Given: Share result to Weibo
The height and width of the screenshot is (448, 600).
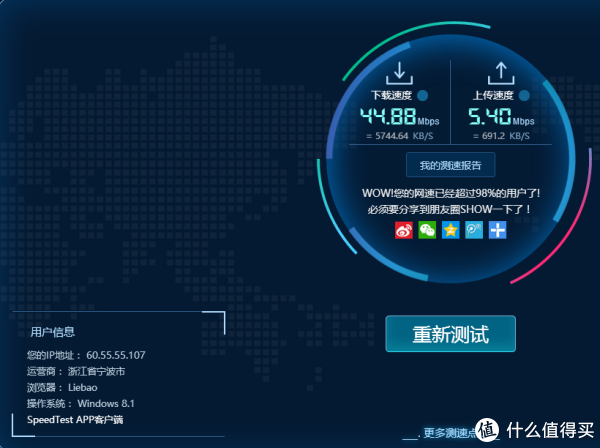Looking at the screenshot, I should coord(404,230).
